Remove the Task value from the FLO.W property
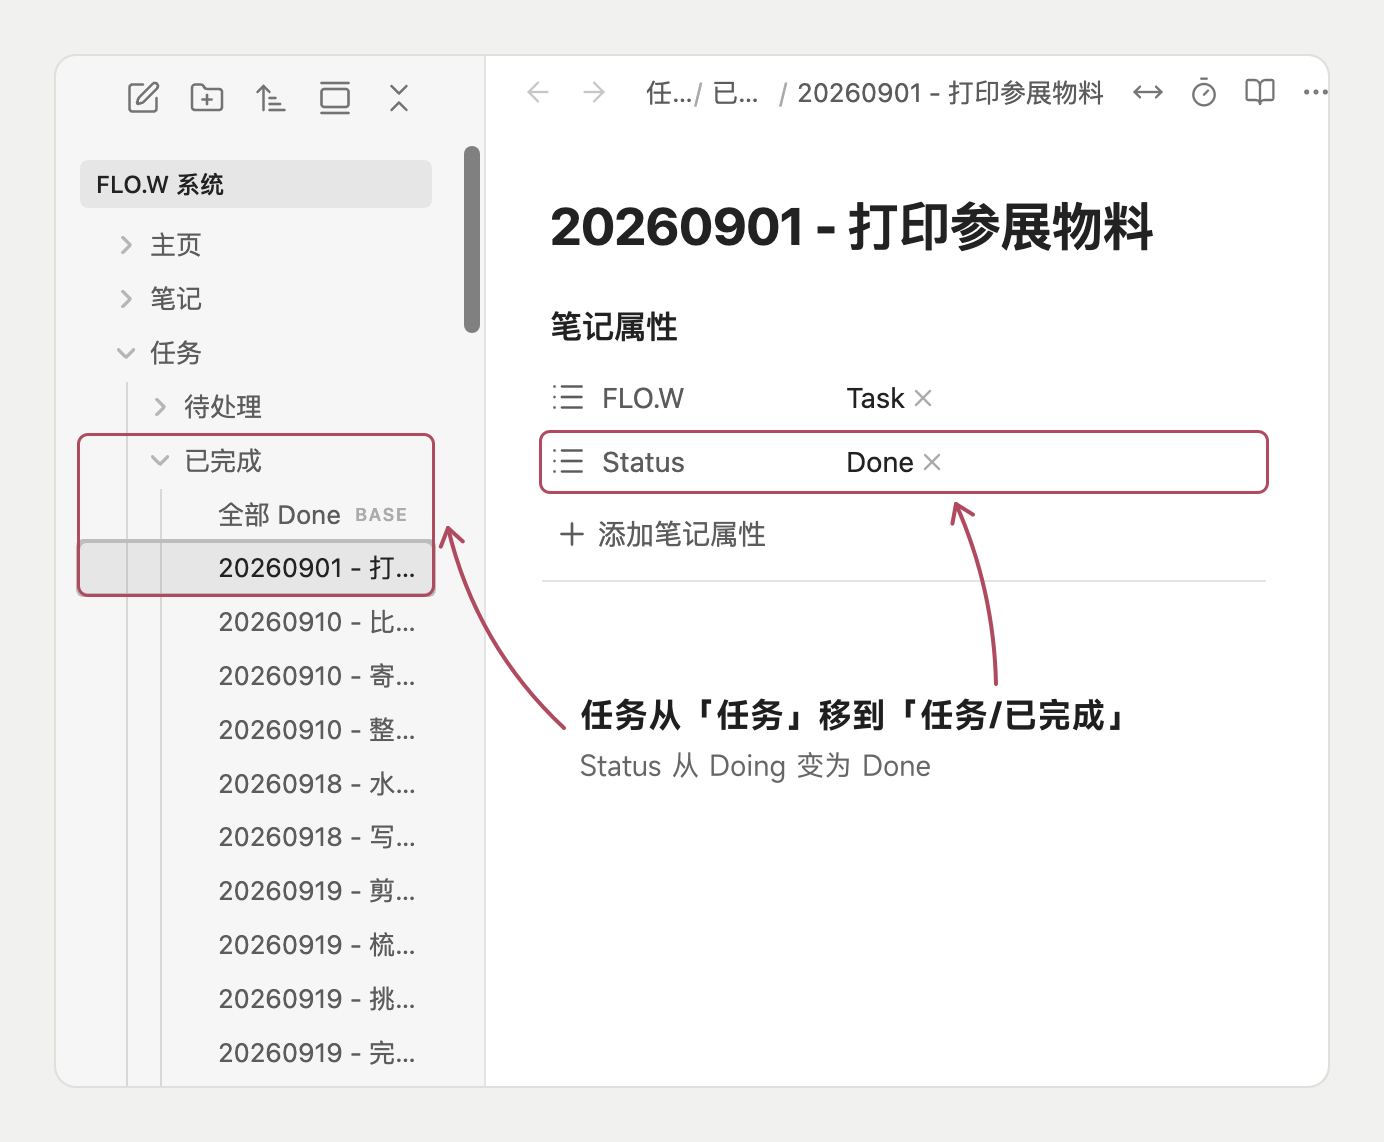 pyautogui.click(x=923, y=398)
